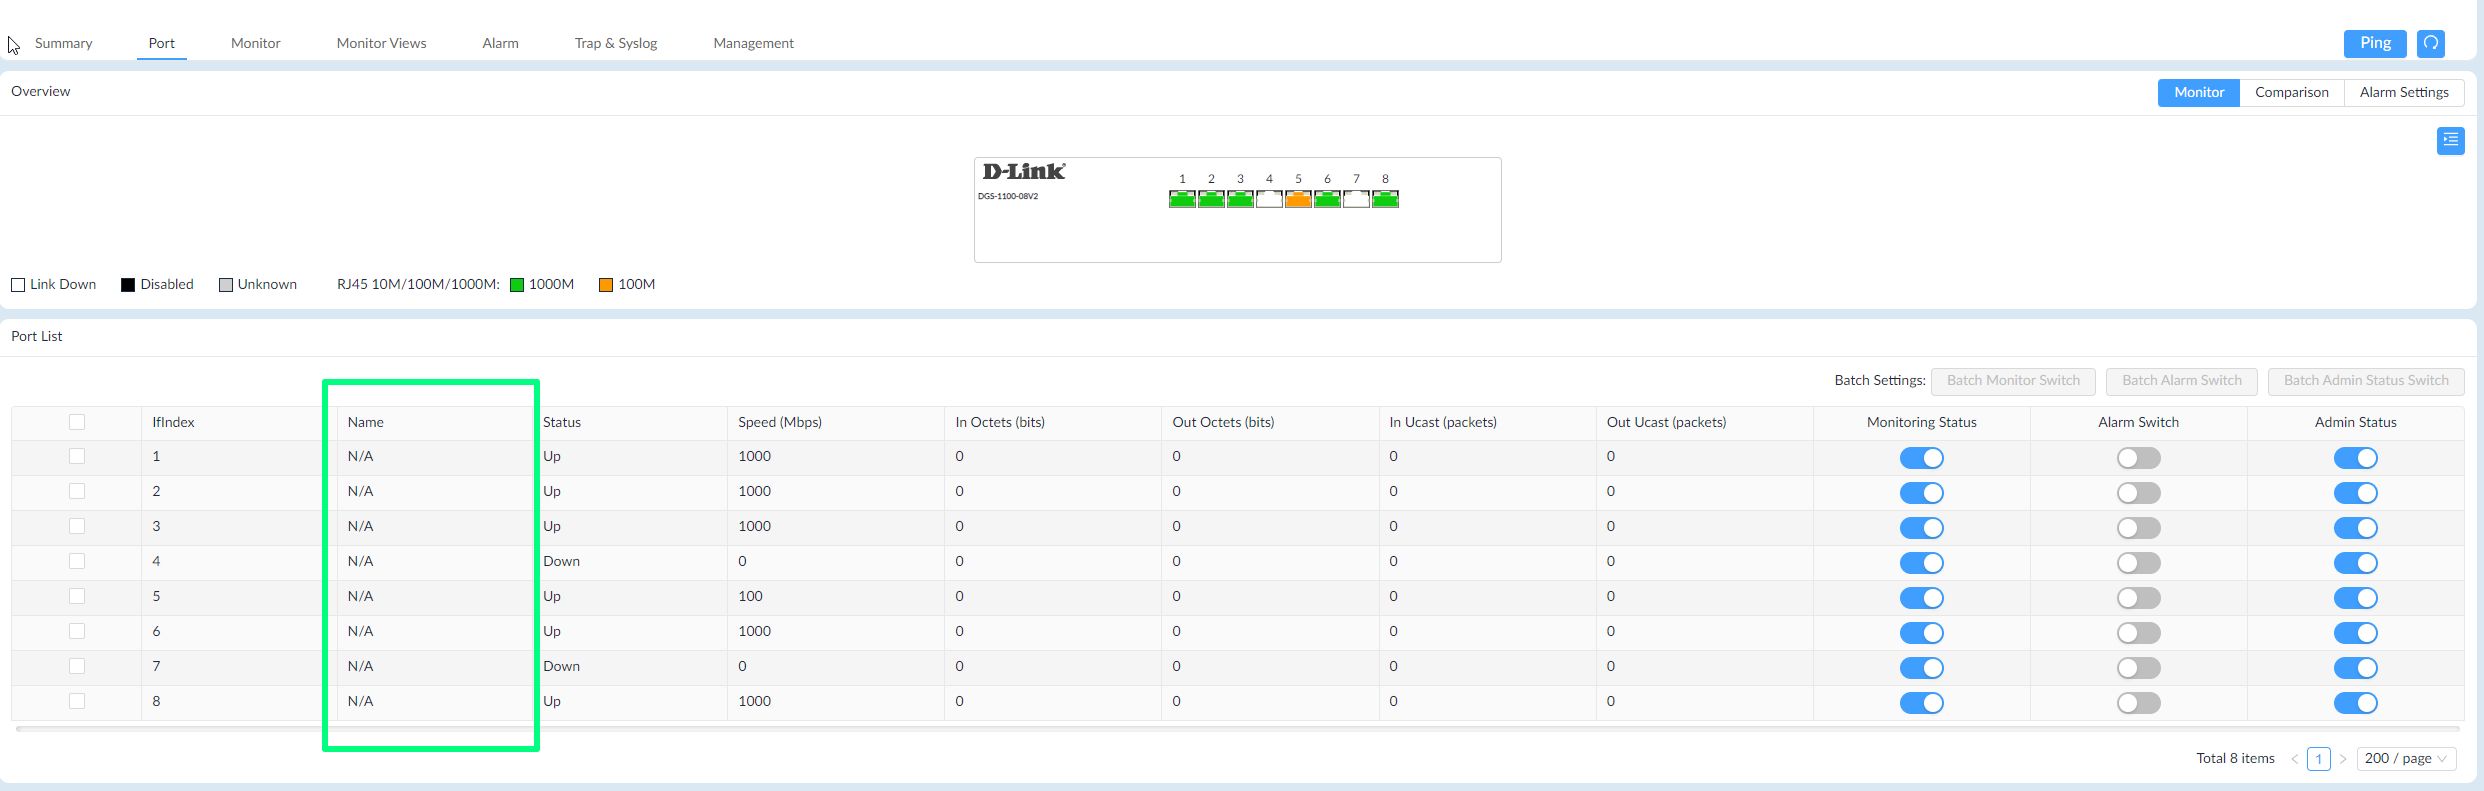Disable Monitoring Status for port 1
This screenshot has width=2484, height=791.
point(1921,458)
